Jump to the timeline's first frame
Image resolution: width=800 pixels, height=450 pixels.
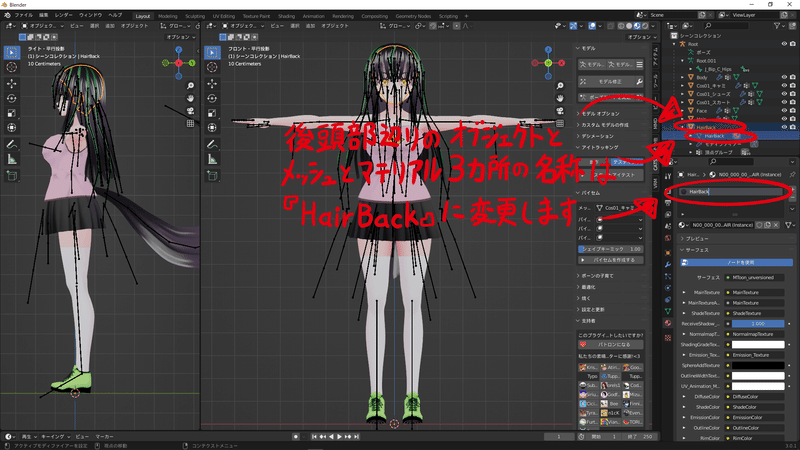(x=314, y=437)
